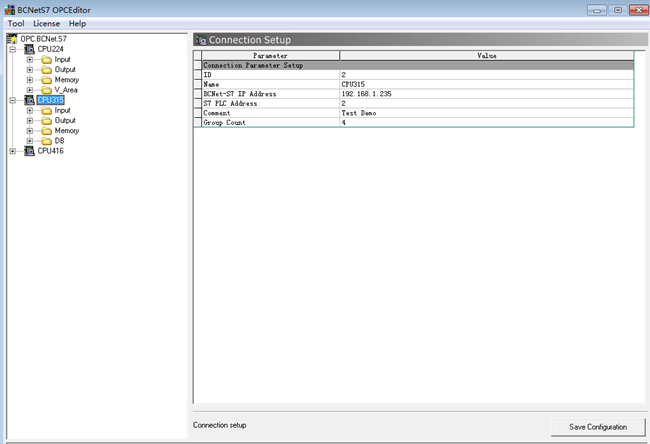Collapse the CPU315 tree node
650x444 pixels.
(x=13, y=100)
